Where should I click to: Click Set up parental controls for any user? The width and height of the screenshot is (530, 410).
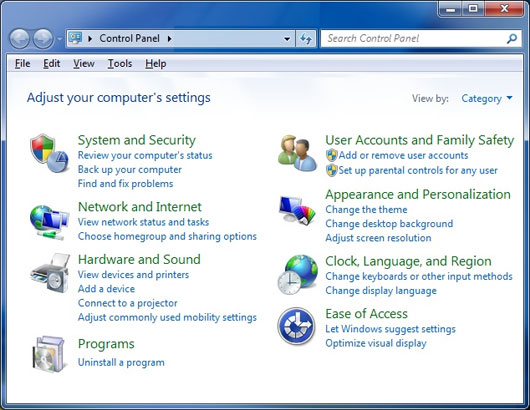(418, 170)
